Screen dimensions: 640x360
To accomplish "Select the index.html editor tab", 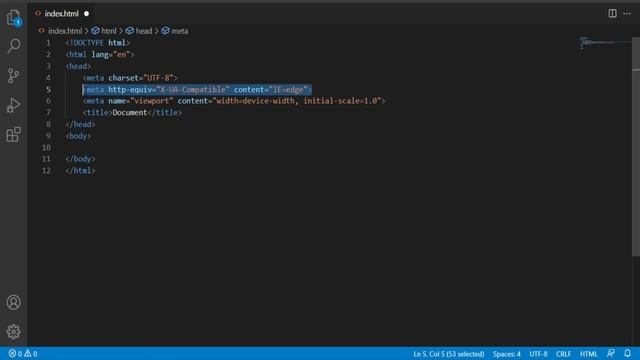I will click(61, 13).
